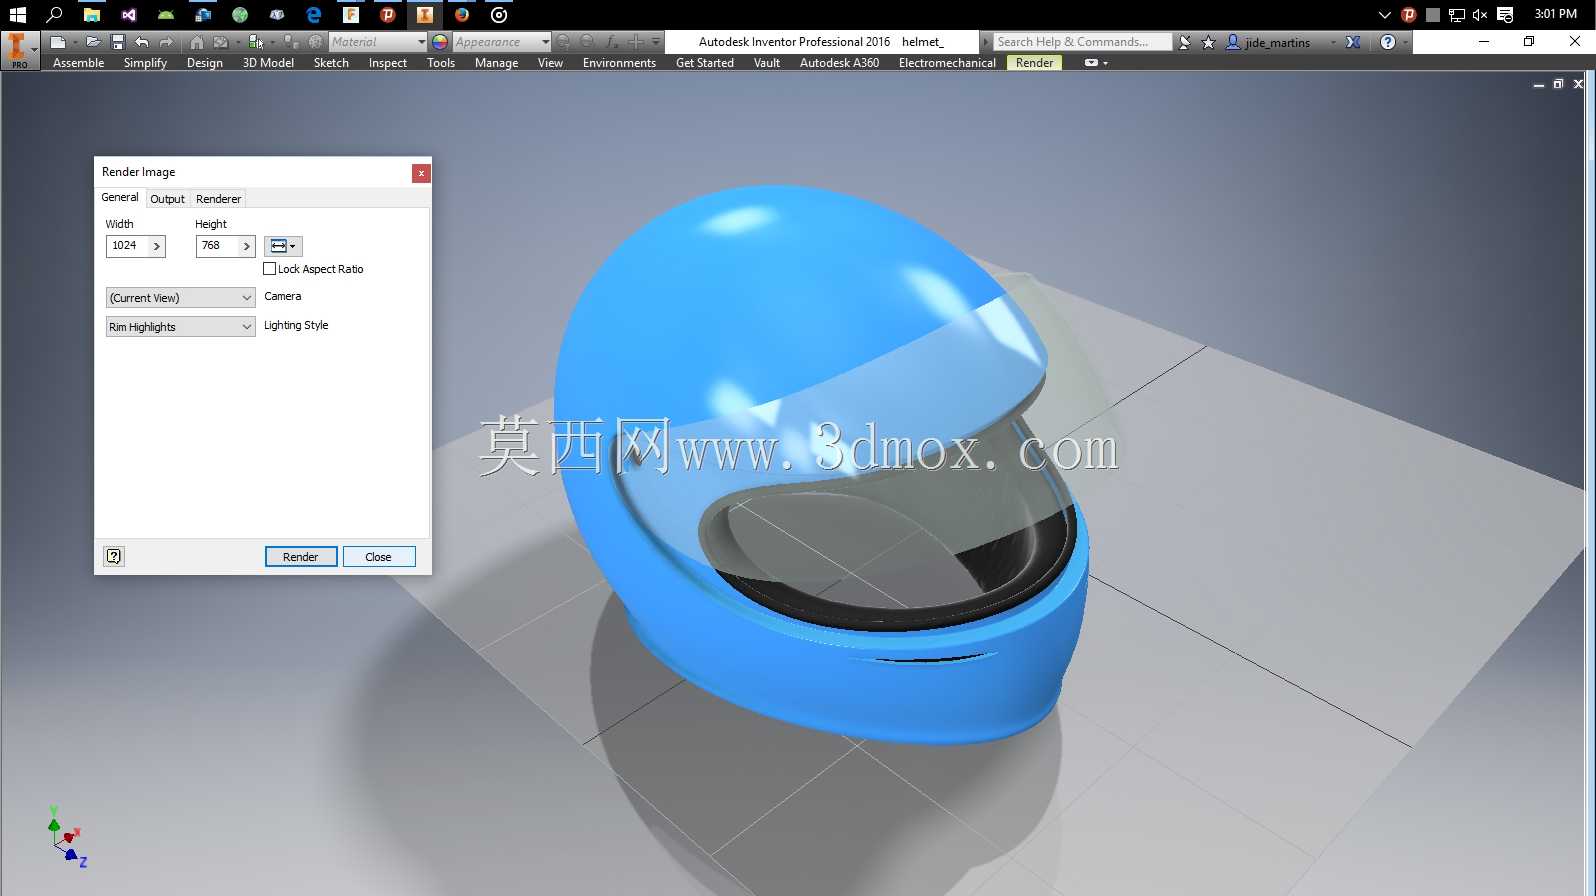
Task: Click the Search Help & Commands box
Action: [1081, 42]
